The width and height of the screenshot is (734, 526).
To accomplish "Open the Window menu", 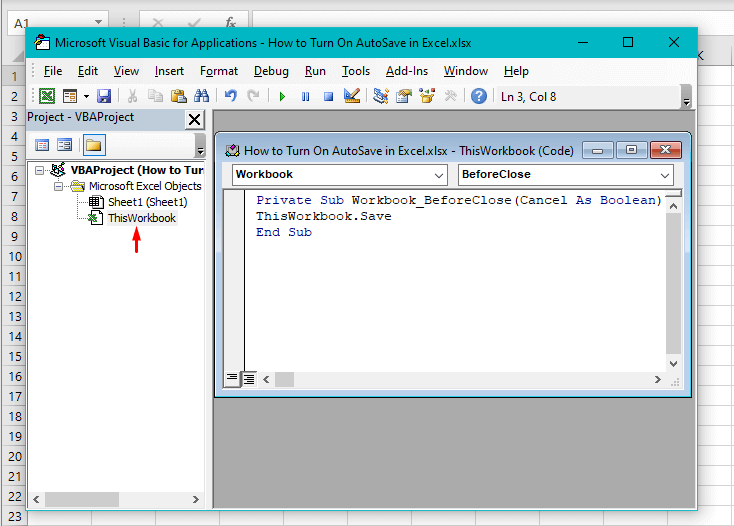I will (x=466, y=71).
